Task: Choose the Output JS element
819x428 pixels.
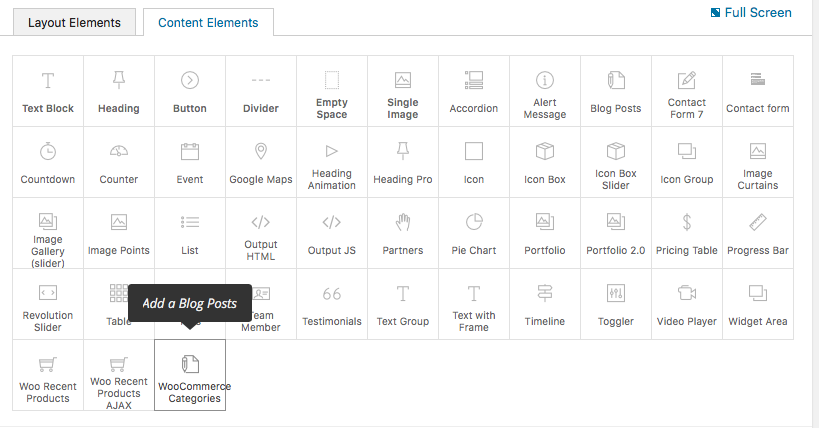Action: pos(332,234)
